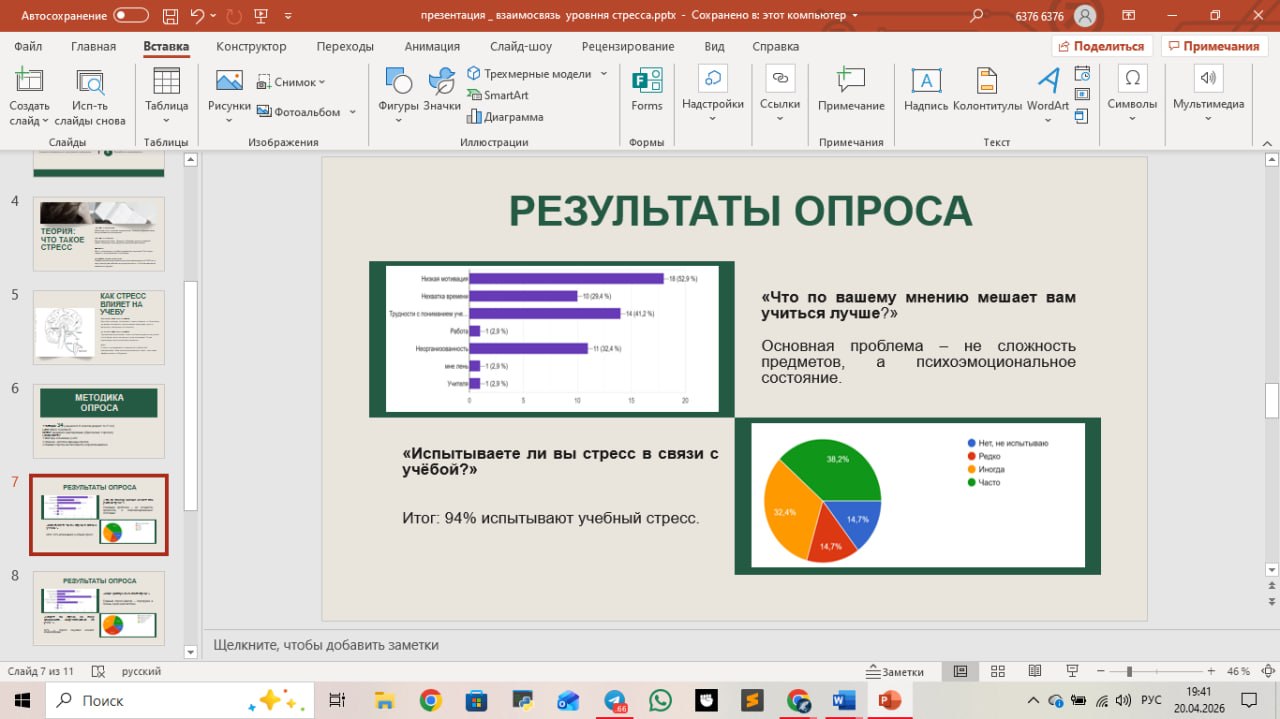Insert date and time icon
Screen dimensions: 1280x719
point(1082,73)
